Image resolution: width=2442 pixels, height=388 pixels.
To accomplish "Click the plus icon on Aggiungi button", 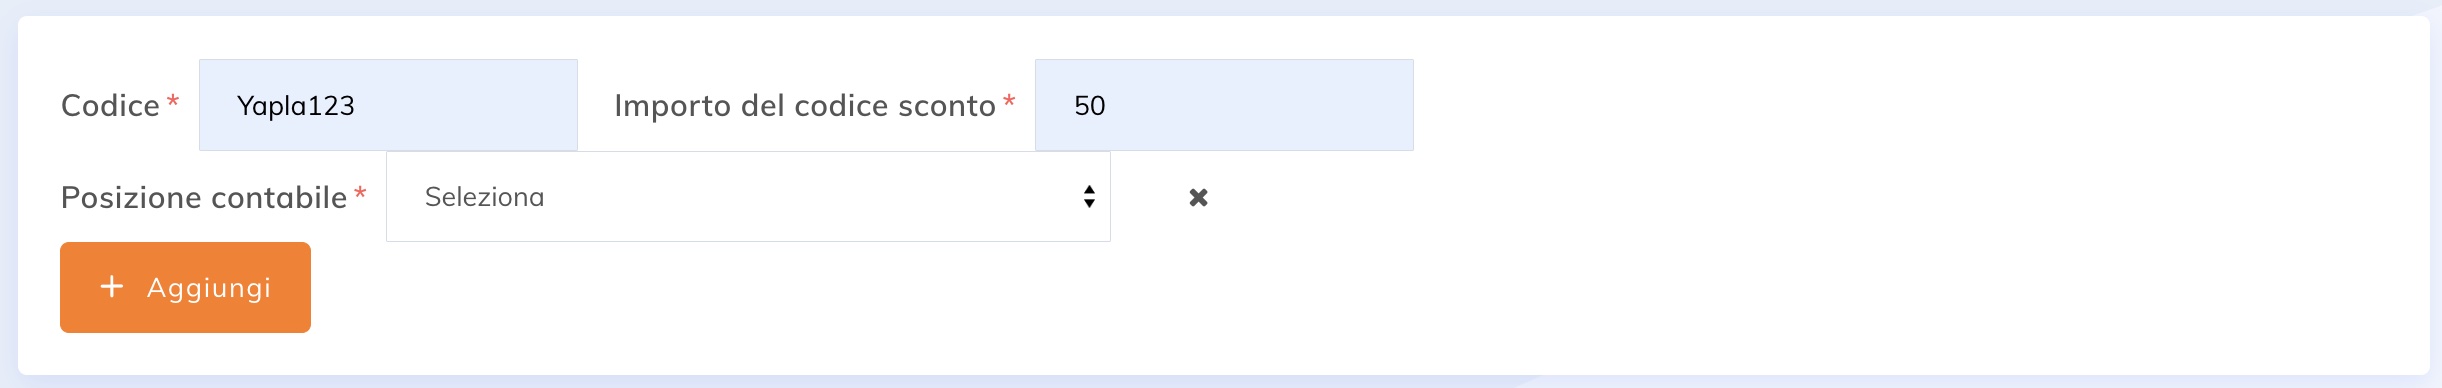I will (x=112, y=287).
